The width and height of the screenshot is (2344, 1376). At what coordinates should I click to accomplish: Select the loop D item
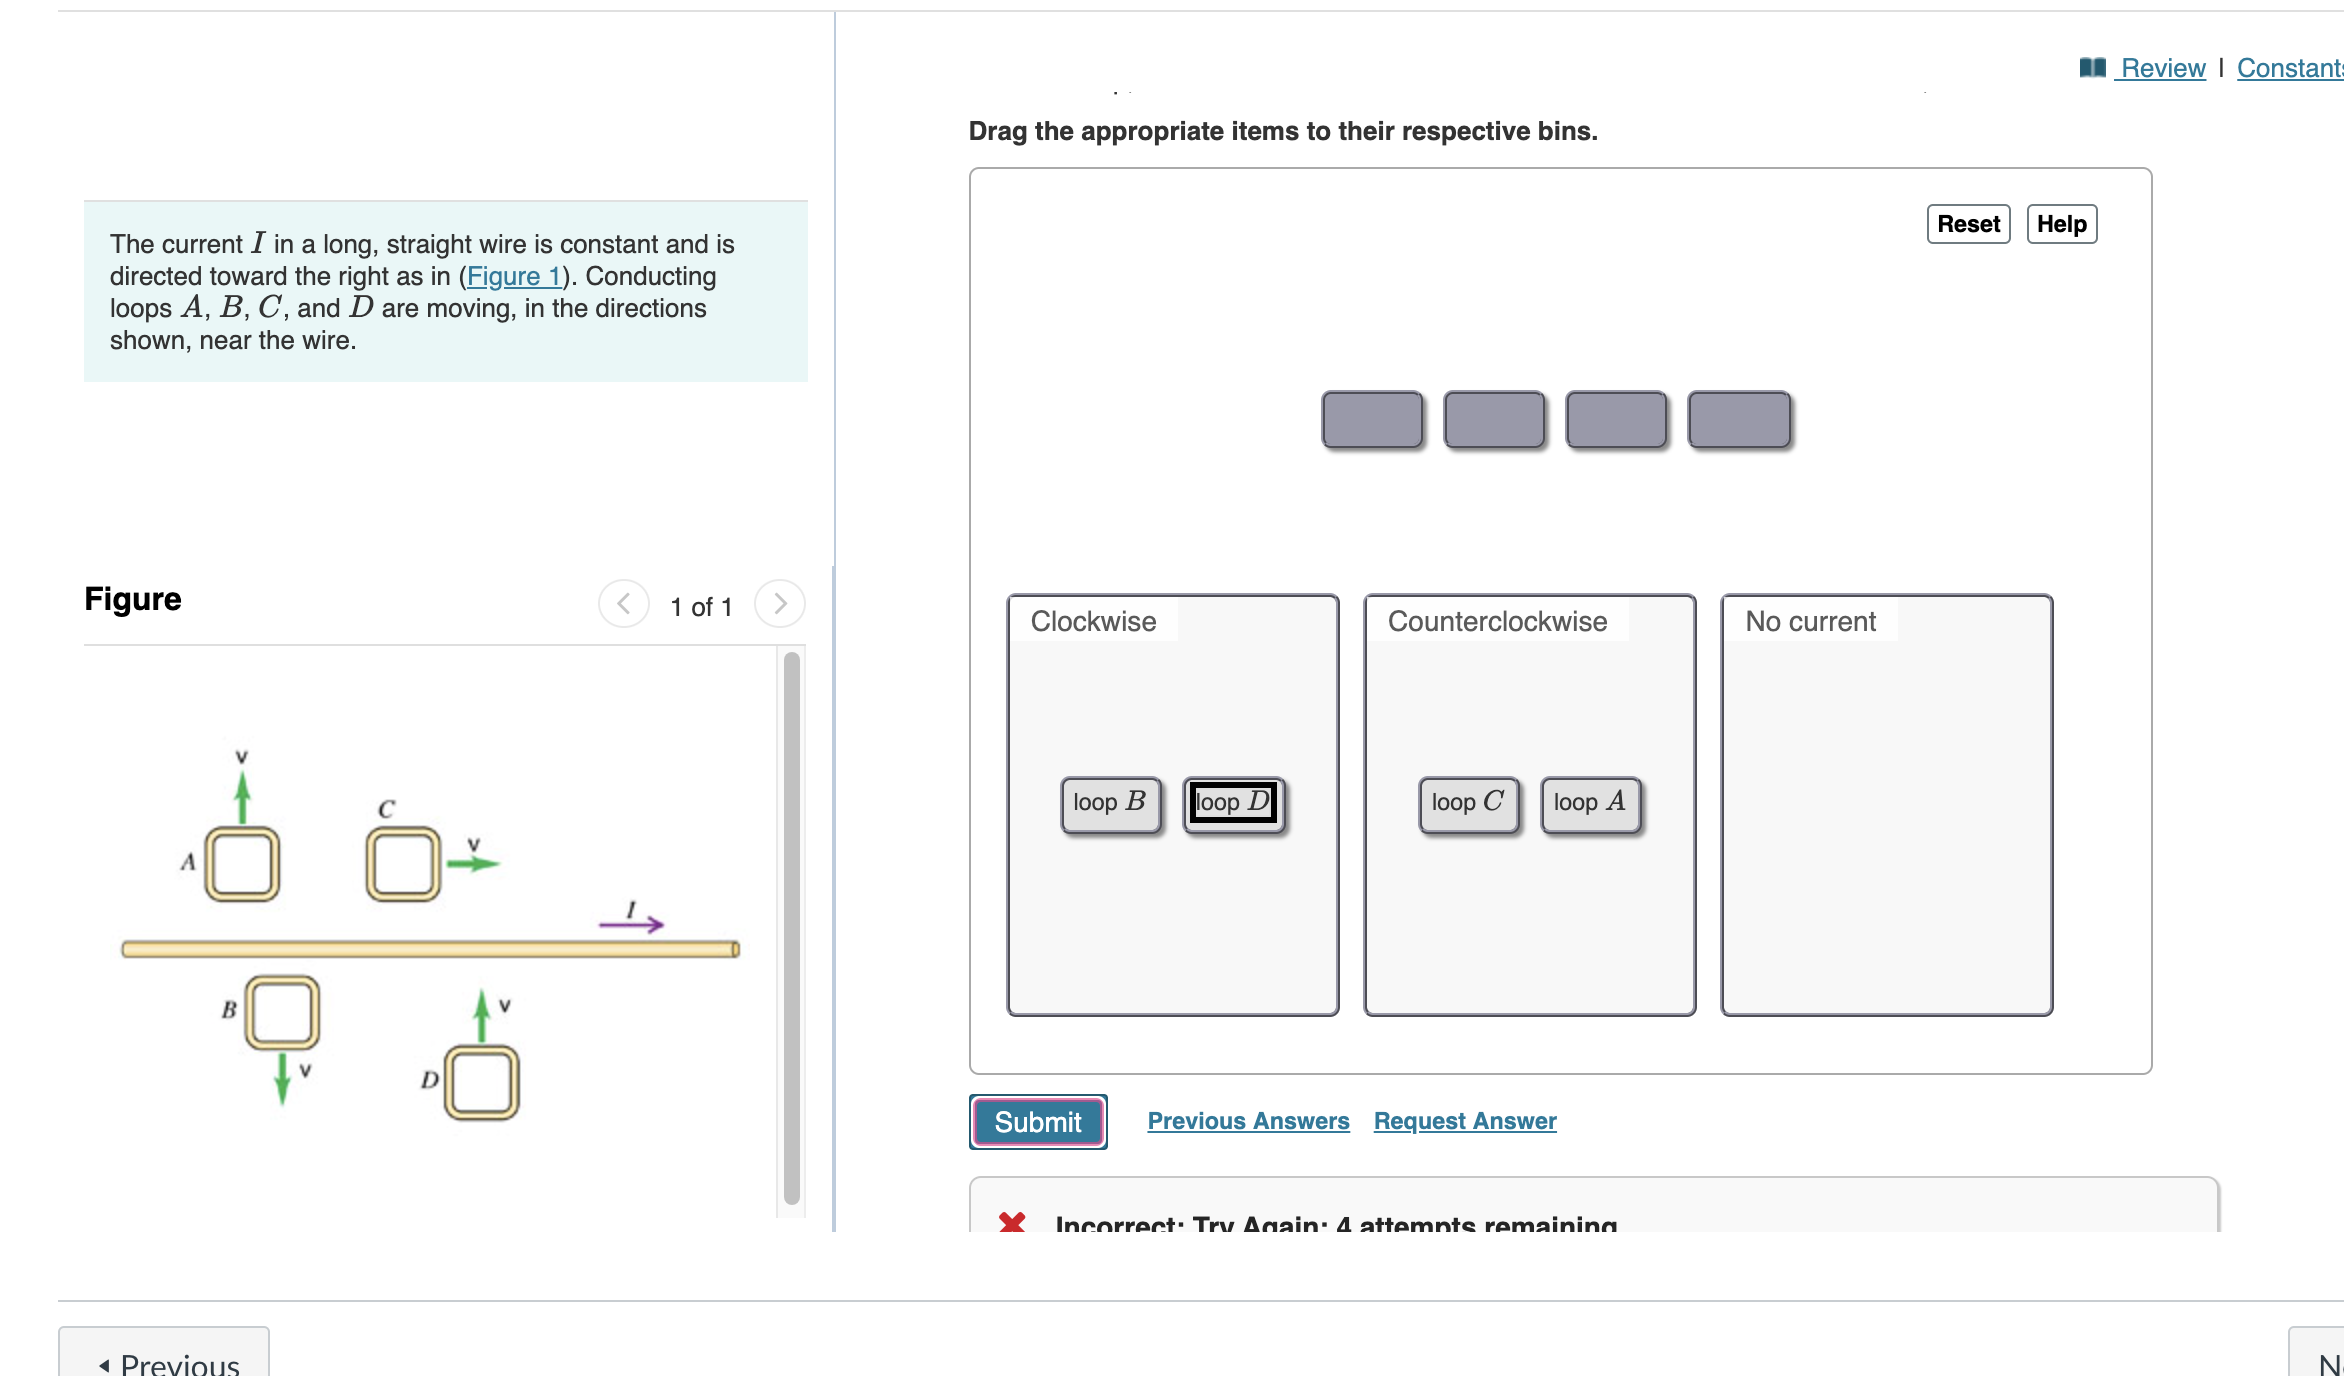click(1233, 803)
